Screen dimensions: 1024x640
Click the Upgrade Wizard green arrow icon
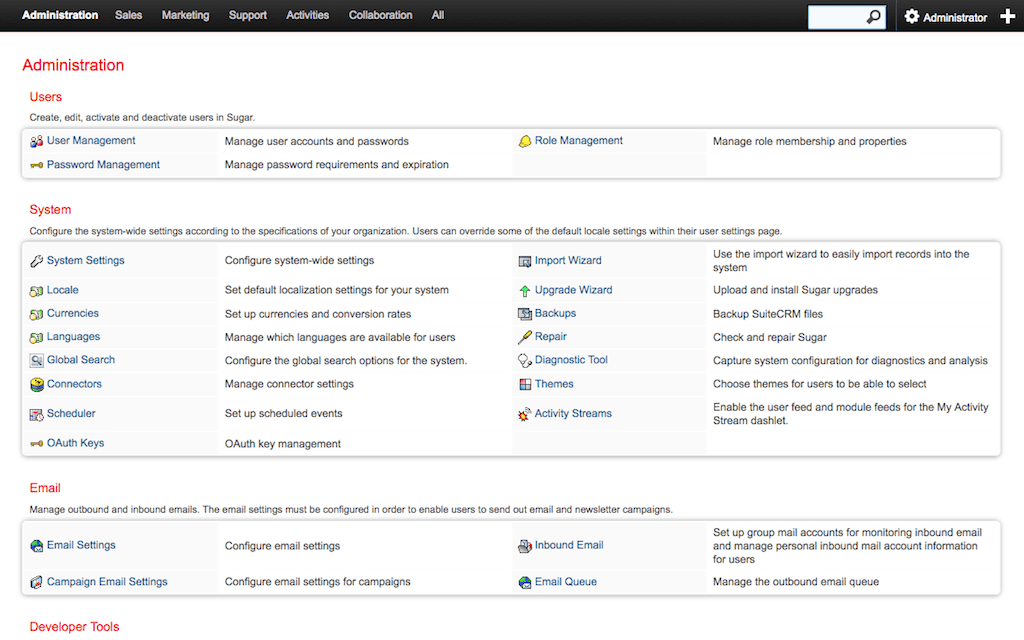(x=525, y=291)
